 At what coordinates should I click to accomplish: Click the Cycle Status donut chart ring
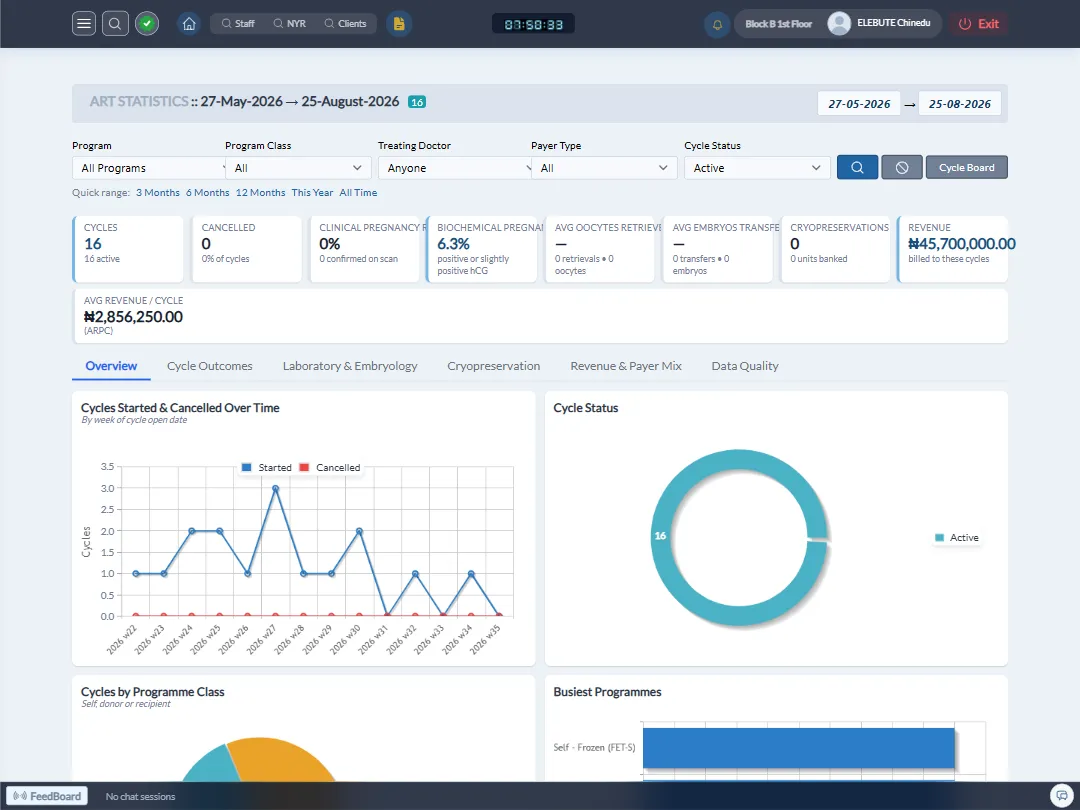click(x=661, y=536)
